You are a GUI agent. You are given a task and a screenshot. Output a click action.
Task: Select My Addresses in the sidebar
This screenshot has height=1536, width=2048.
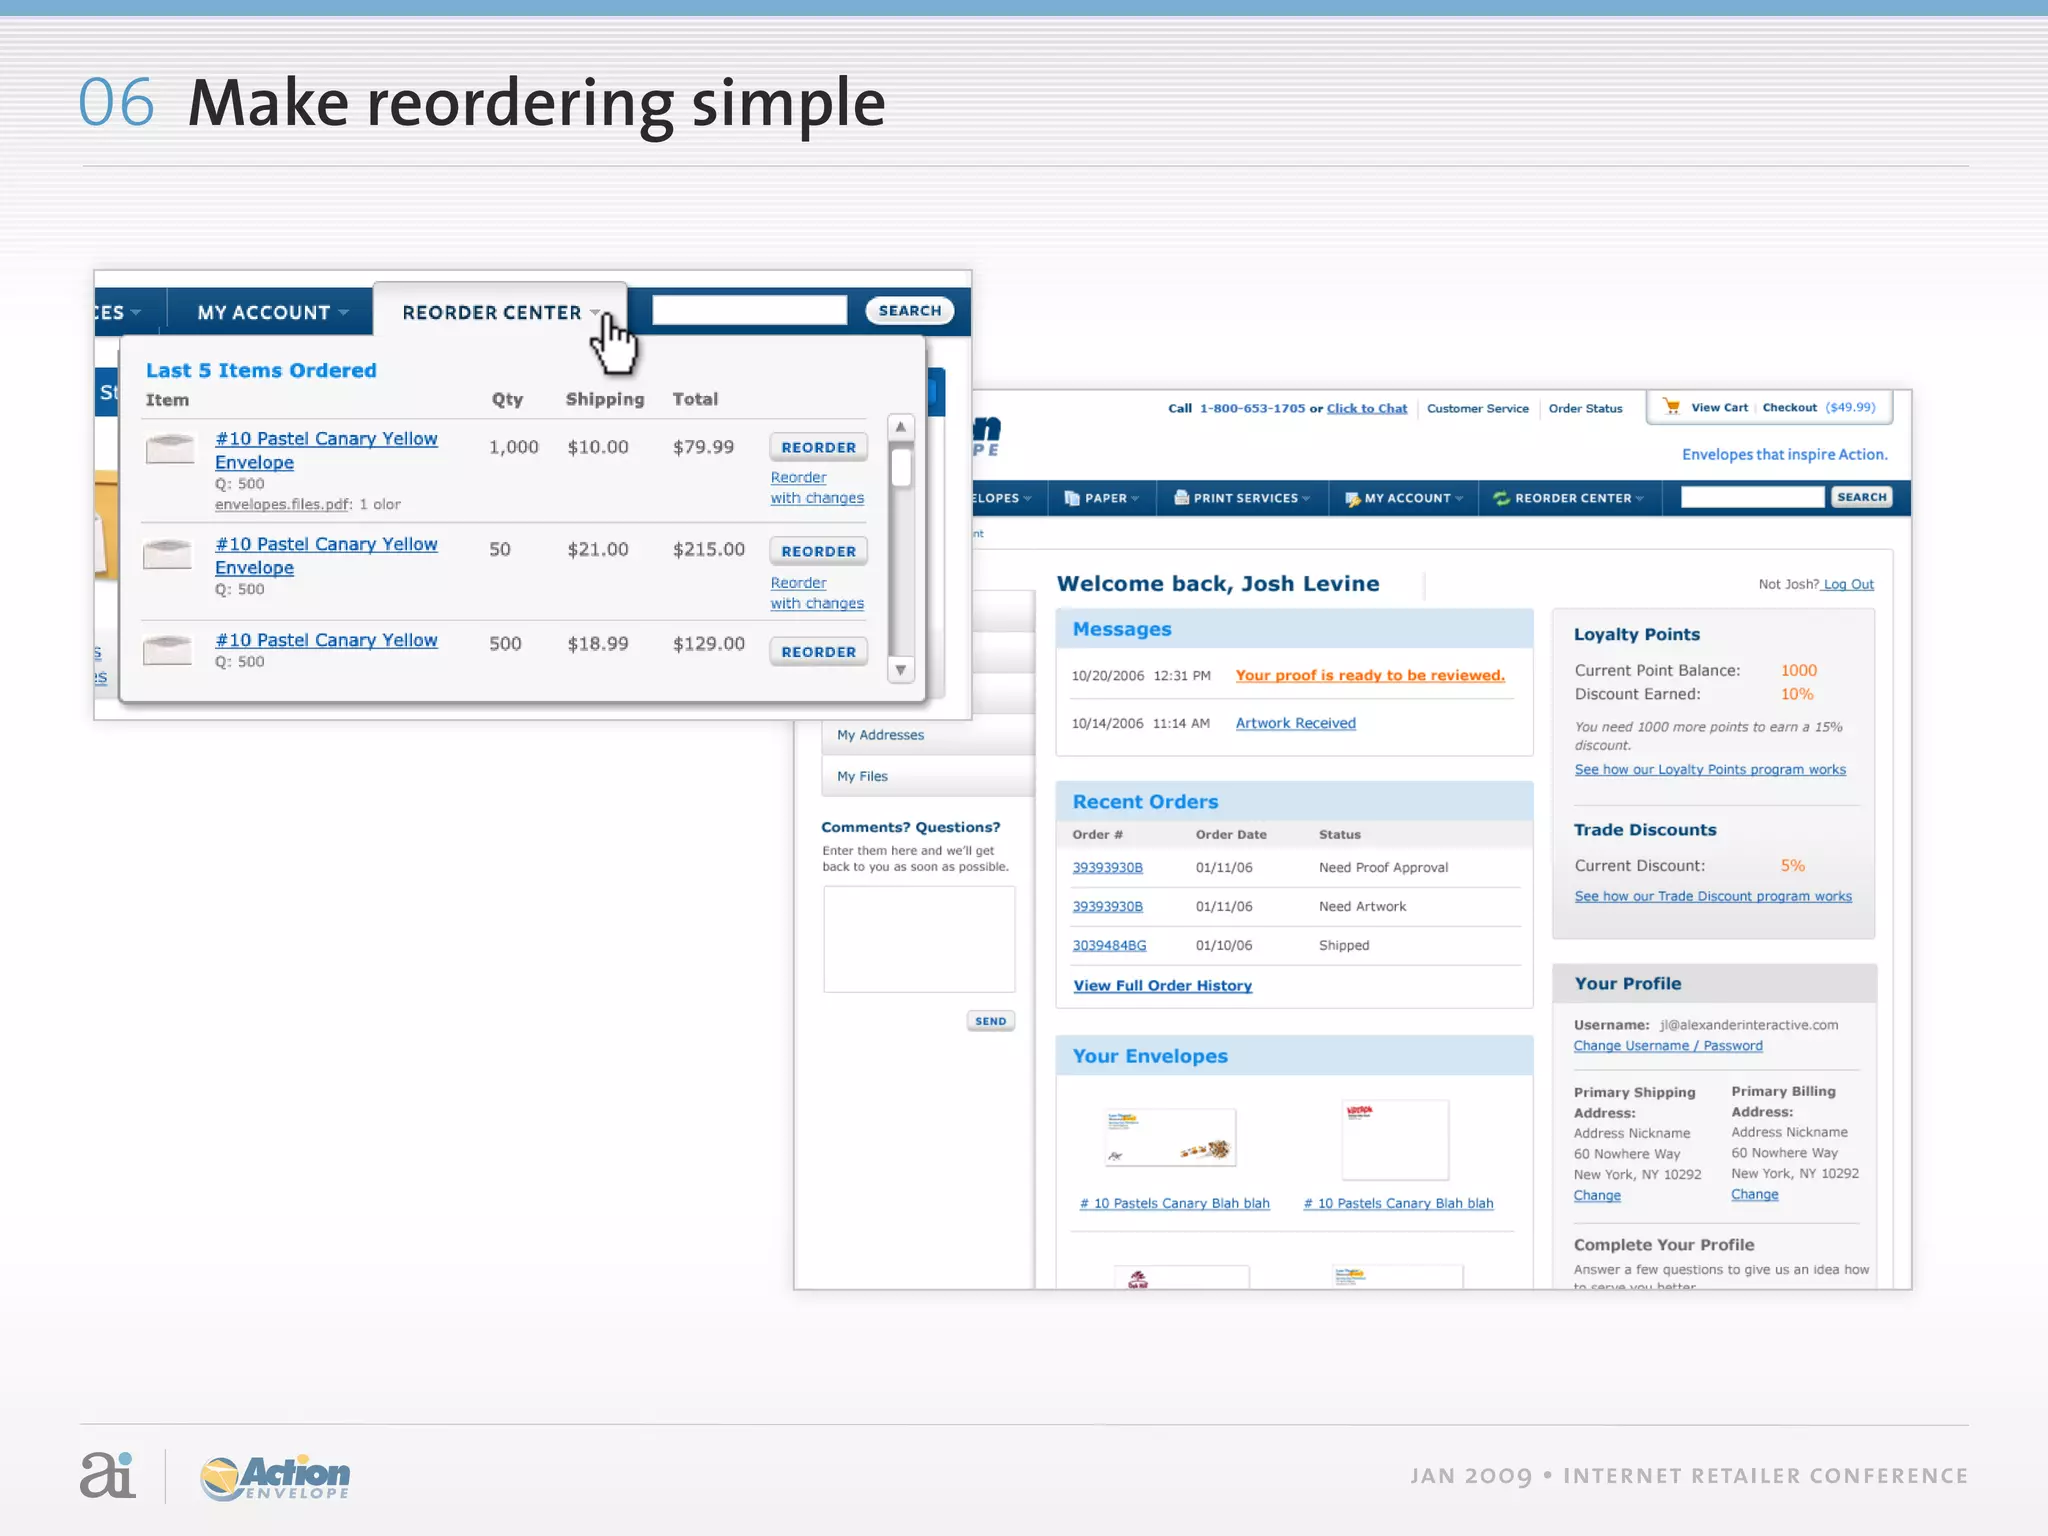click(x=928, y=735)
